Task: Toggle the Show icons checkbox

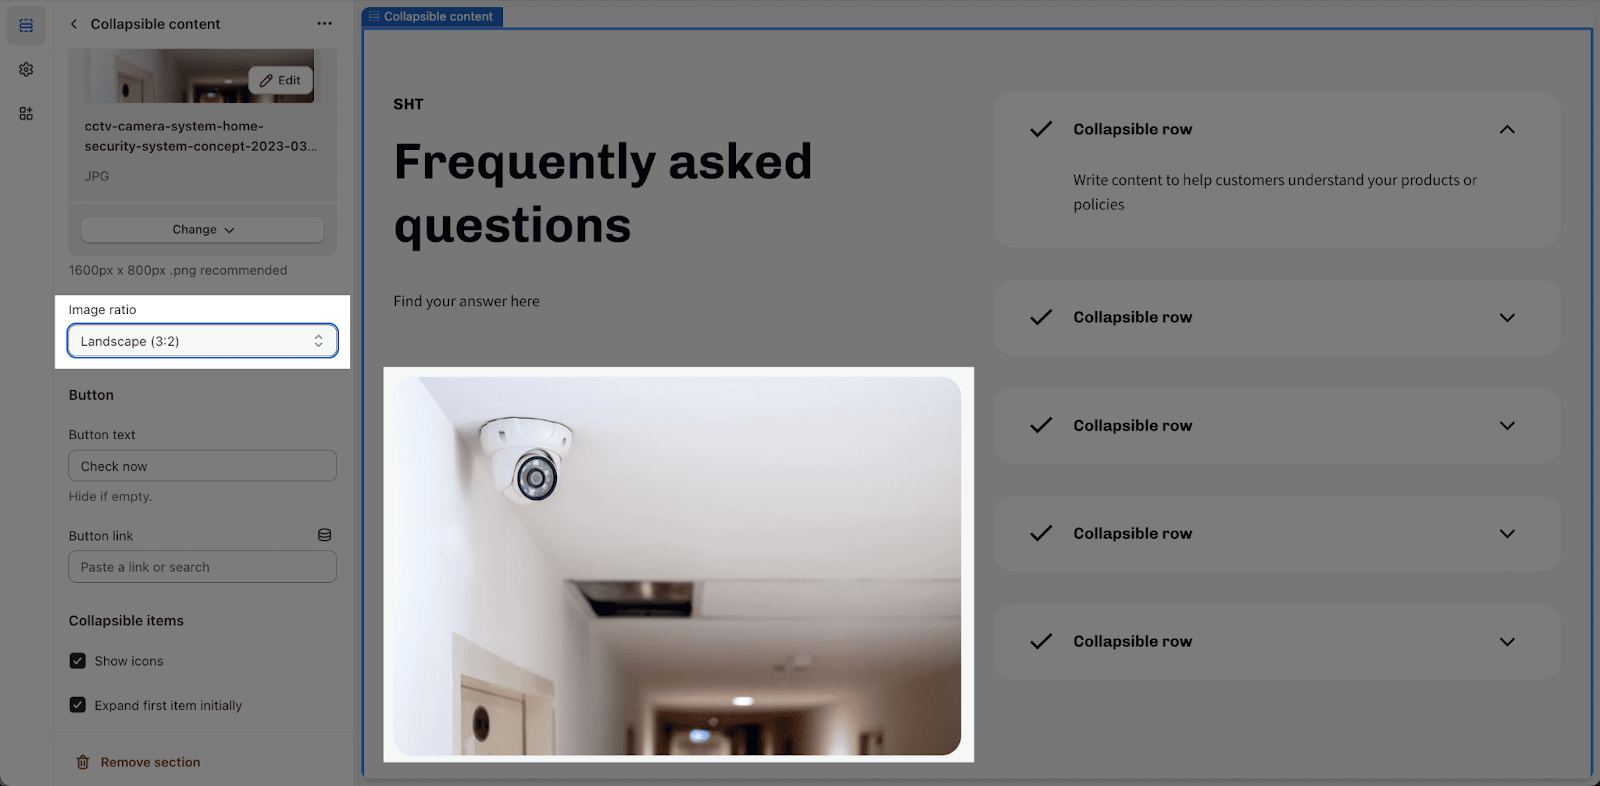Action: (77, 661)
